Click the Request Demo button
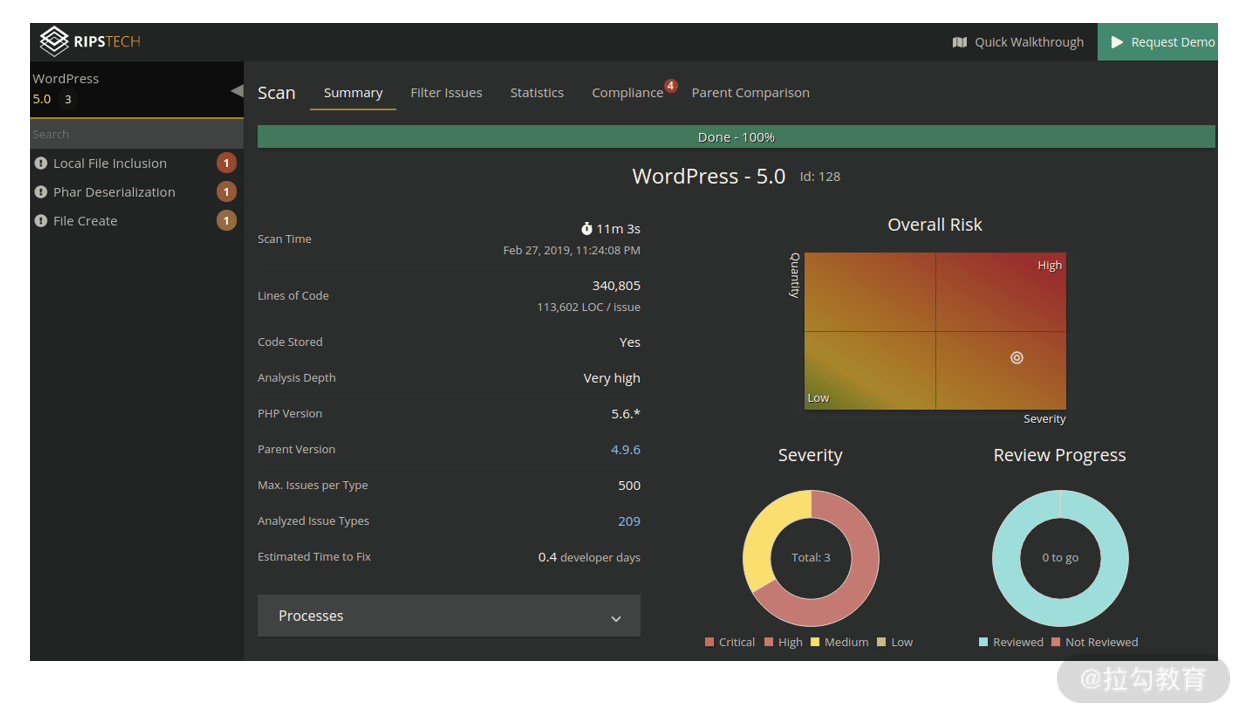Screen dimensions: 1249x719 click(x=1158, y=42)
